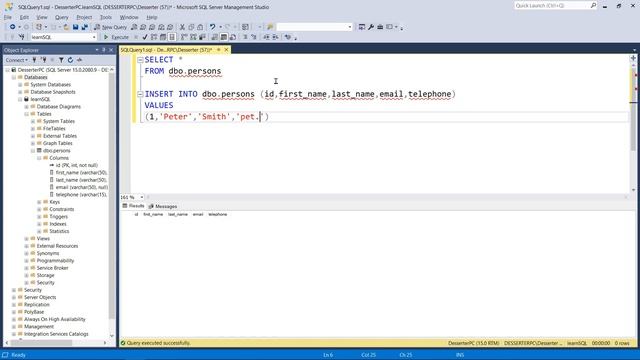Screen dimensions: 640x360
Task: Toggle Include Client Statistics
Action: 202,37
